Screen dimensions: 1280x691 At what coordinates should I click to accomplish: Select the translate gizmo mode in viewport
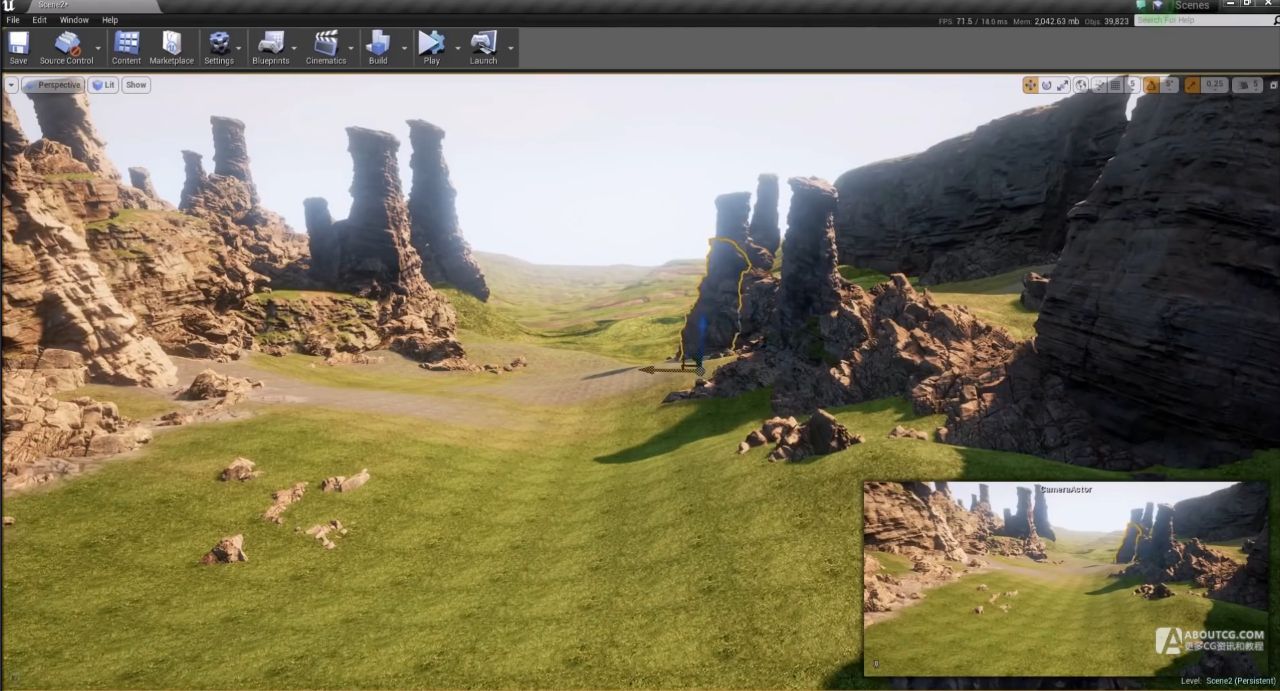pyautogui.click(x=1030, y=85)
